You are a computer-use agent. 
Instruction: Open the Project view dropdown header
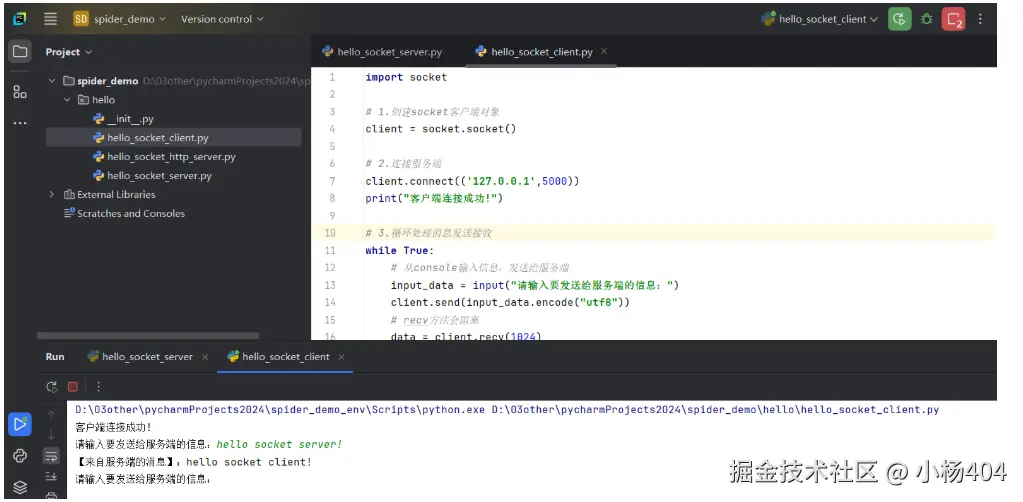69,52
